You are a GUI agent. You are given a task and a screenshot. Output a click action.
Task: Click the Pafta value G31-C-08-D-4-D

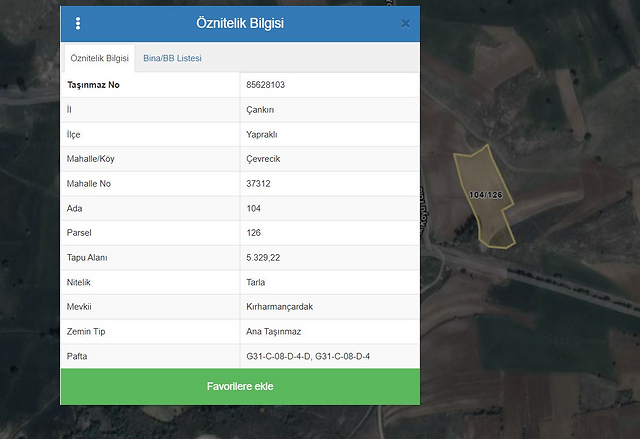[279, 356]
